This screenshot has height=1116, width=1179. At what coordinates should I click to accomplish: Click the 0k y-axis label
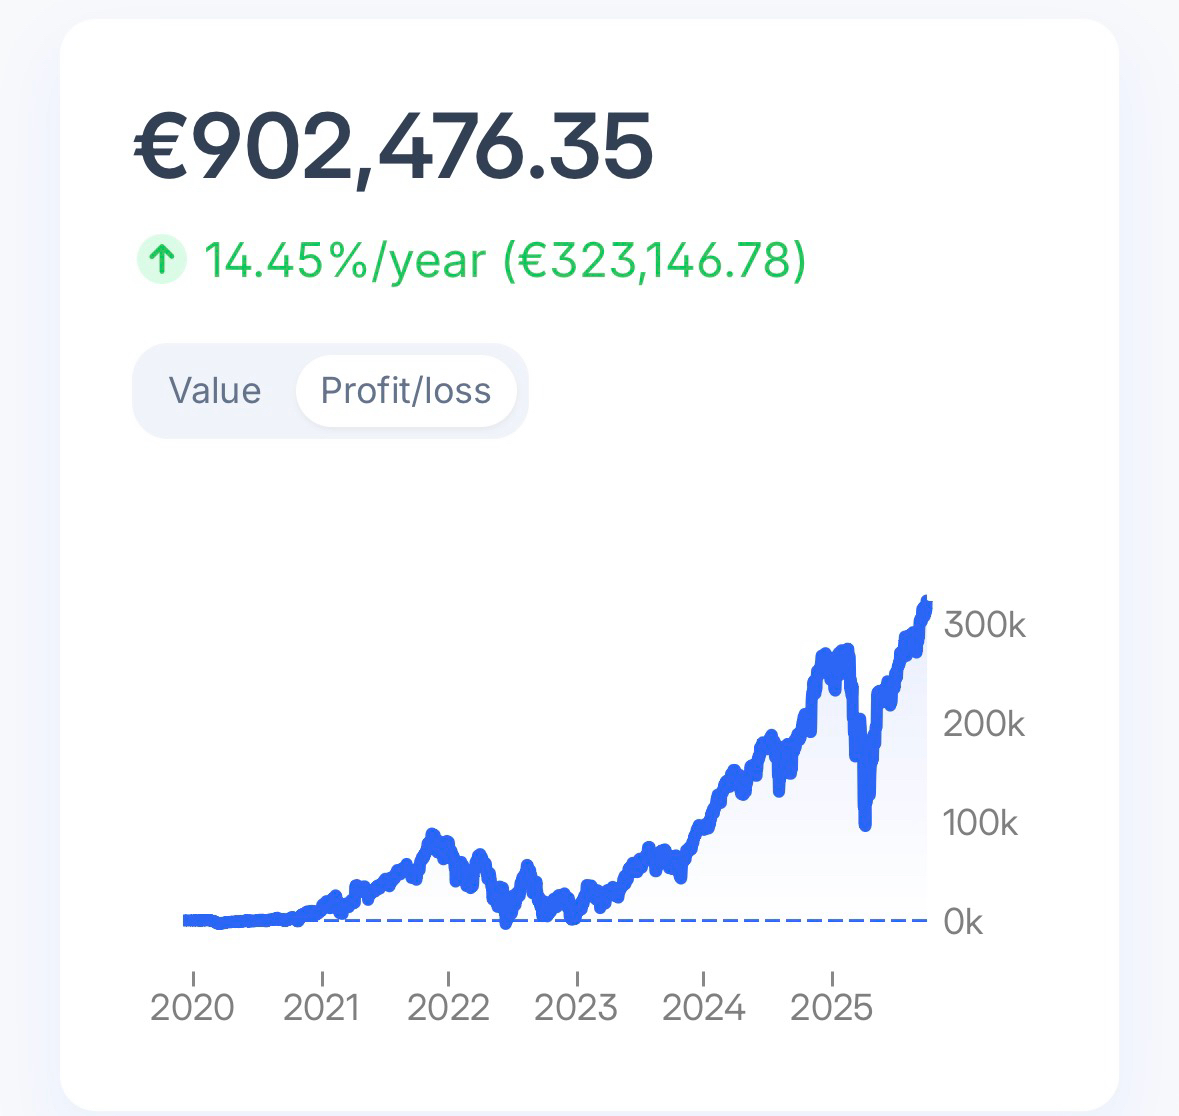coord(963,922)
